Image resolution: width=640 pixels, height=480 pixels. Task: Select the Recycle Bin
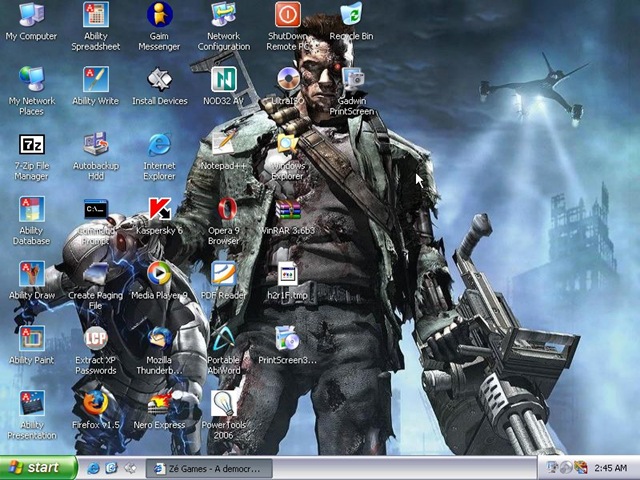(351, 14)
